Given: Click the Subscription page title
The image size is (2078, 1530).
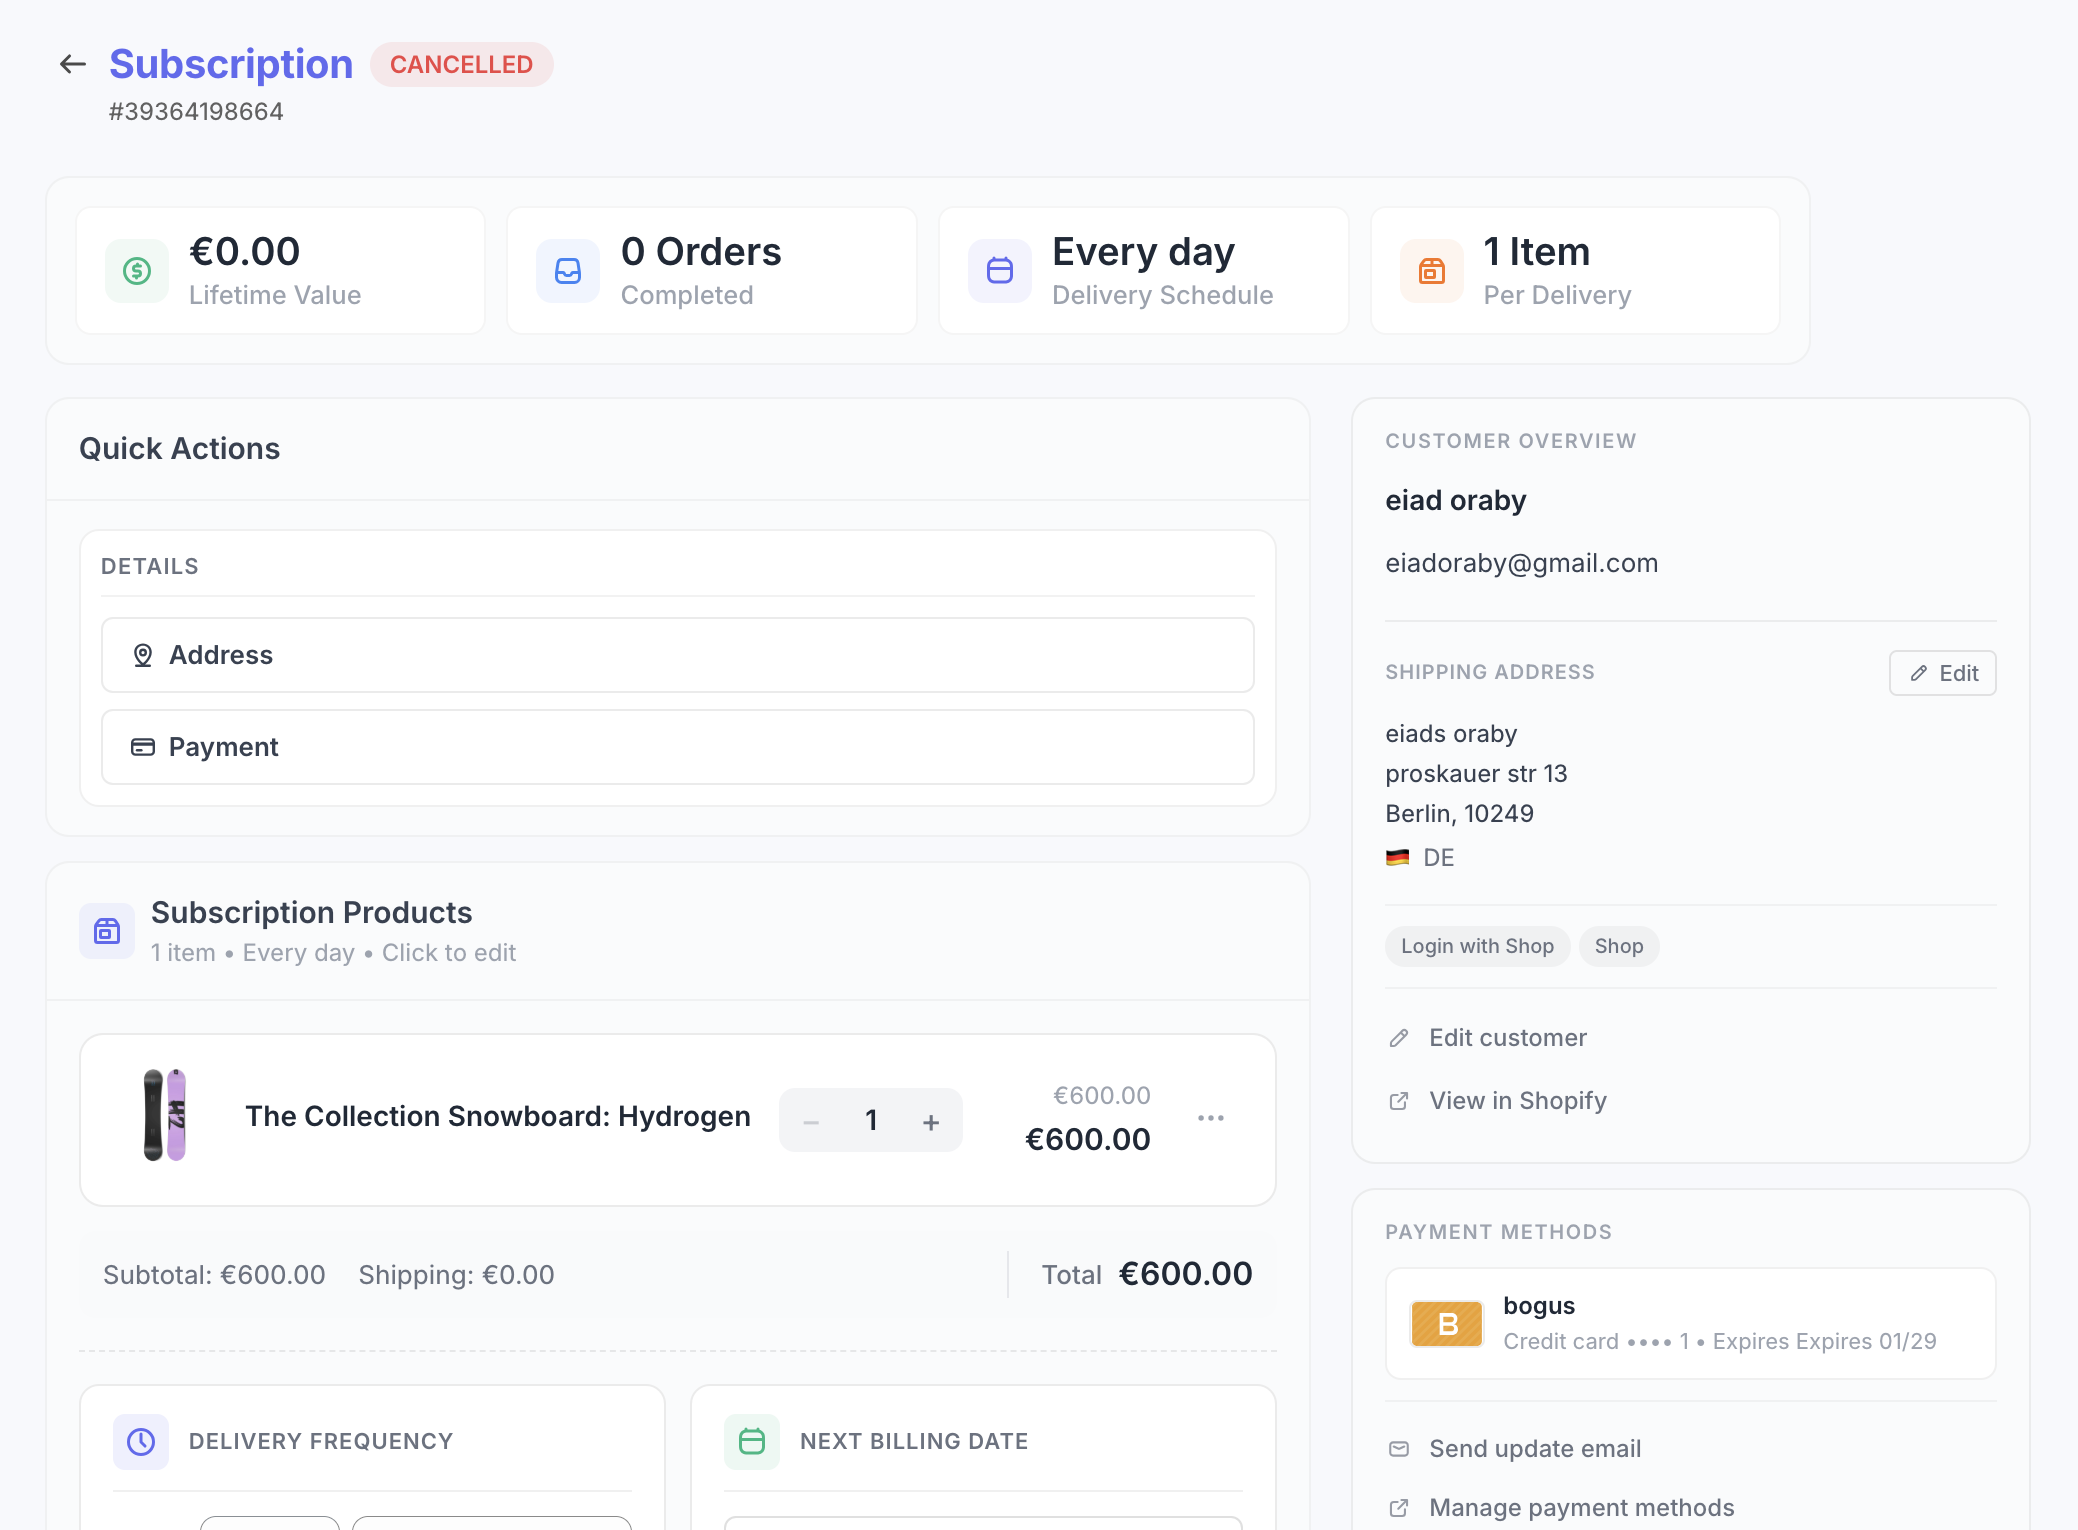Looking at the screenshot, I should [231, 65].
